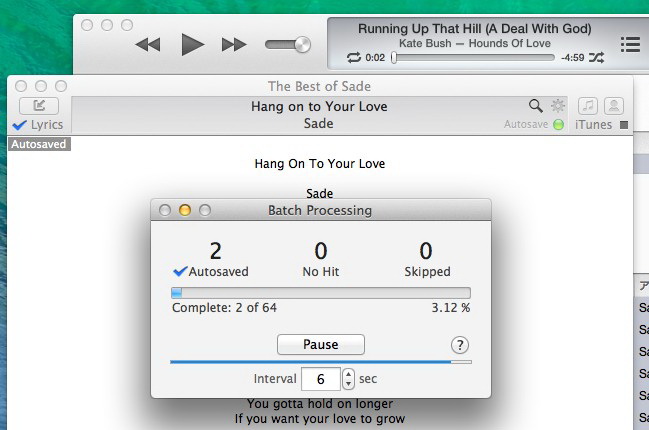649x430 pixels.
Task: Click the Interval stepper arrows
Action: coord(348,379)
